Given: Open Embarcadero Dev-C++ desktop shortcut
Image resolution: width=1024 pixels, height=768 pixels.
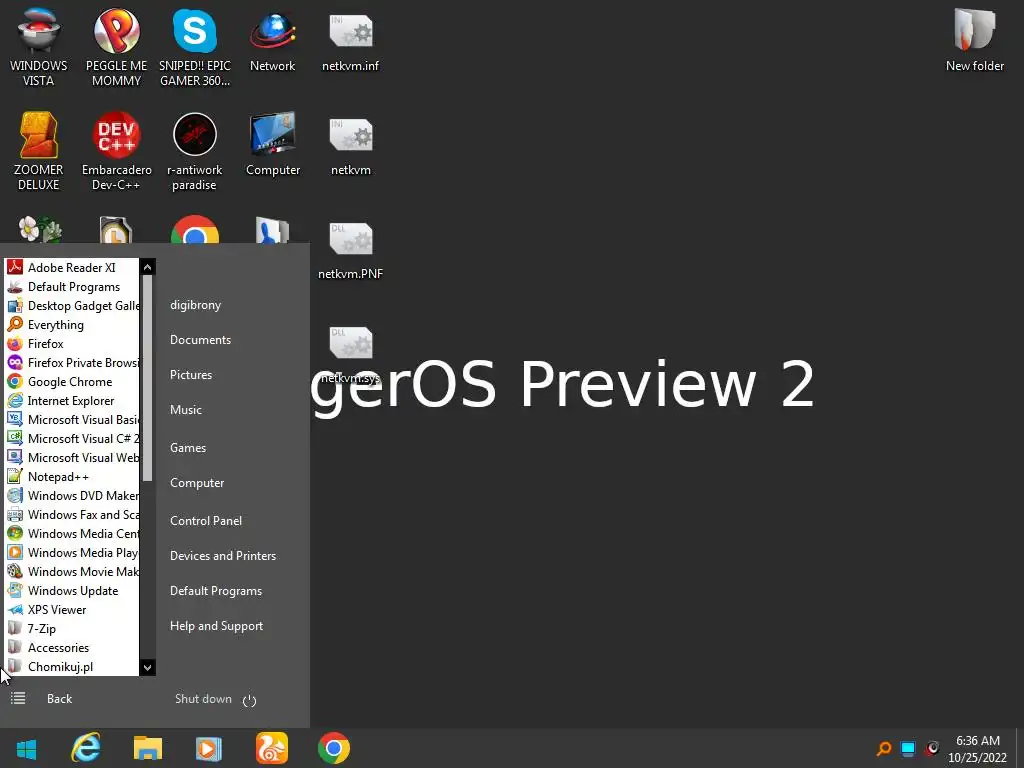Looking at the screenshot, I should [x=116, y=150].
